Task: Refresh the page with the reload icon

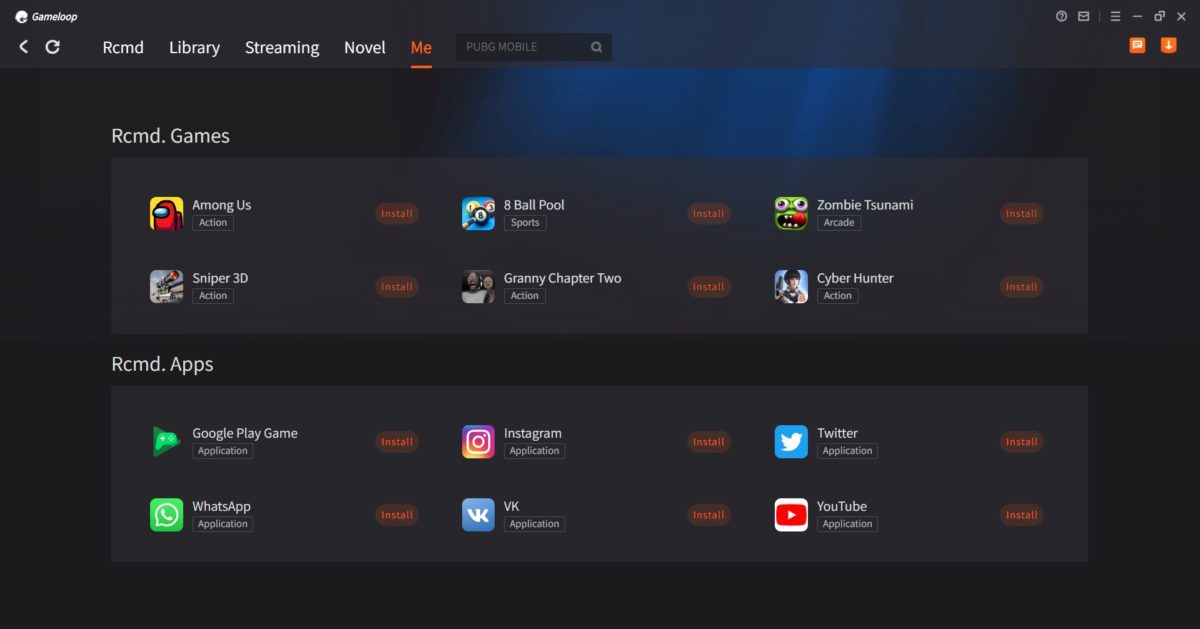Action: click(x=52, y=46)
